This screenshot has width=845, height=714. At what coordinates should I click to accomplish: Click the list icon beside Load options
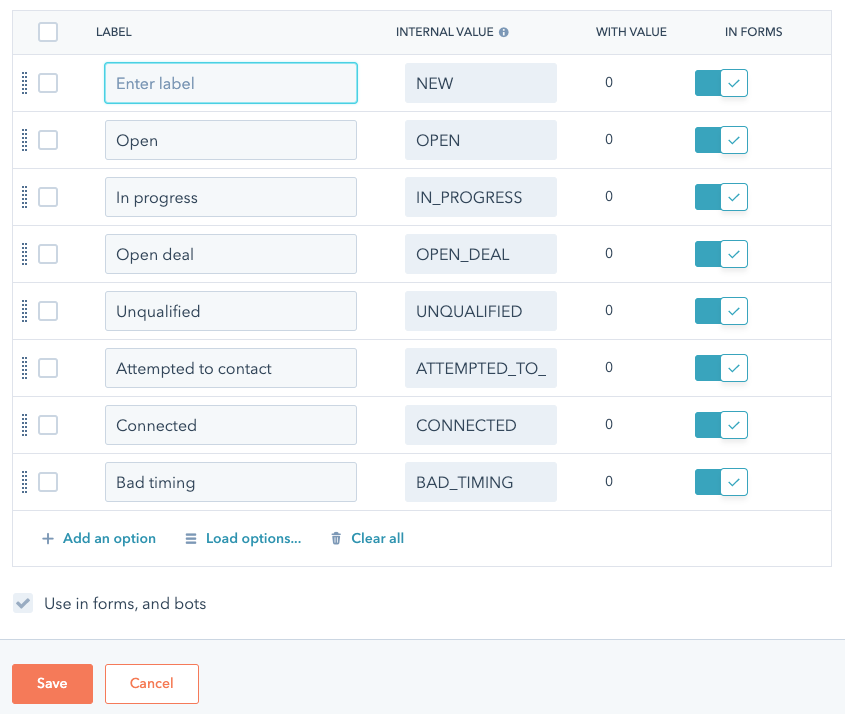coord(190,538)
